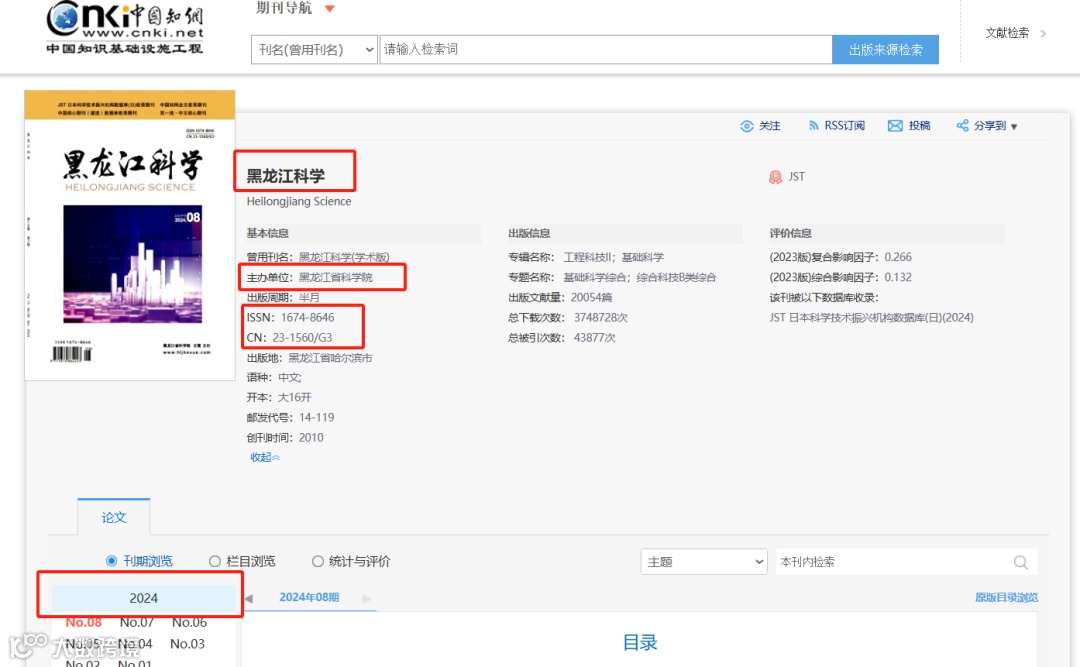Viewport: 1080px width, 667px height.
Task: Click the 期刊导航 menu label
Action: 284,8
